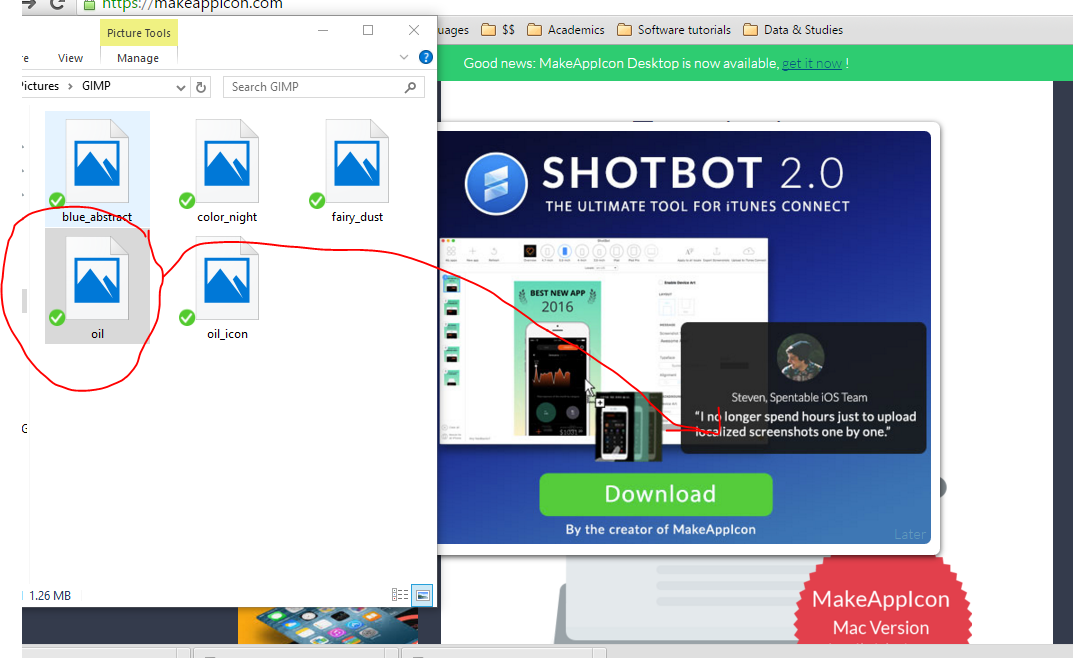Select the blue_abstract image file
This screenshot has height=658, width=1073.
click(97, 169)
